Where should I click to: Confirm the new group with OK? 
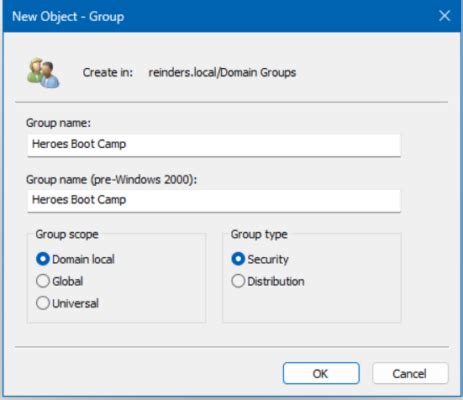321,373
